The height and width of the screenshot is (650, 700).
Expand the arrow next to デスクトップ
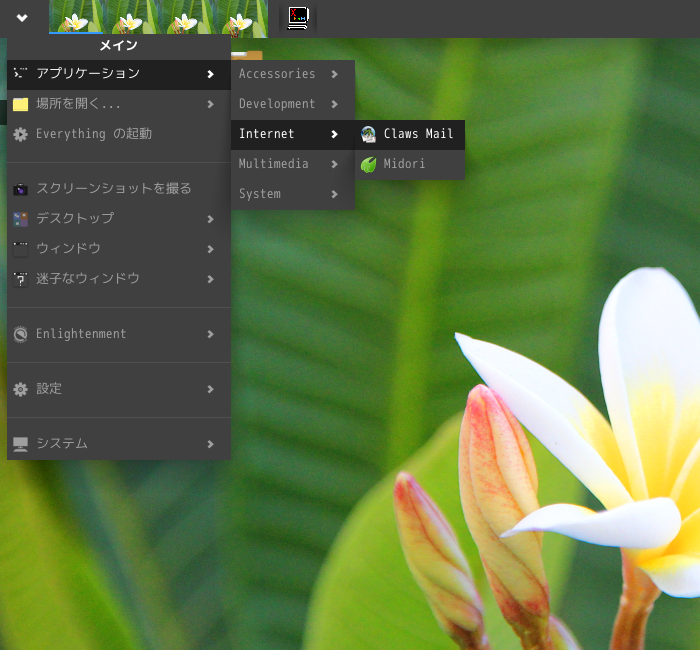(210, 219)
